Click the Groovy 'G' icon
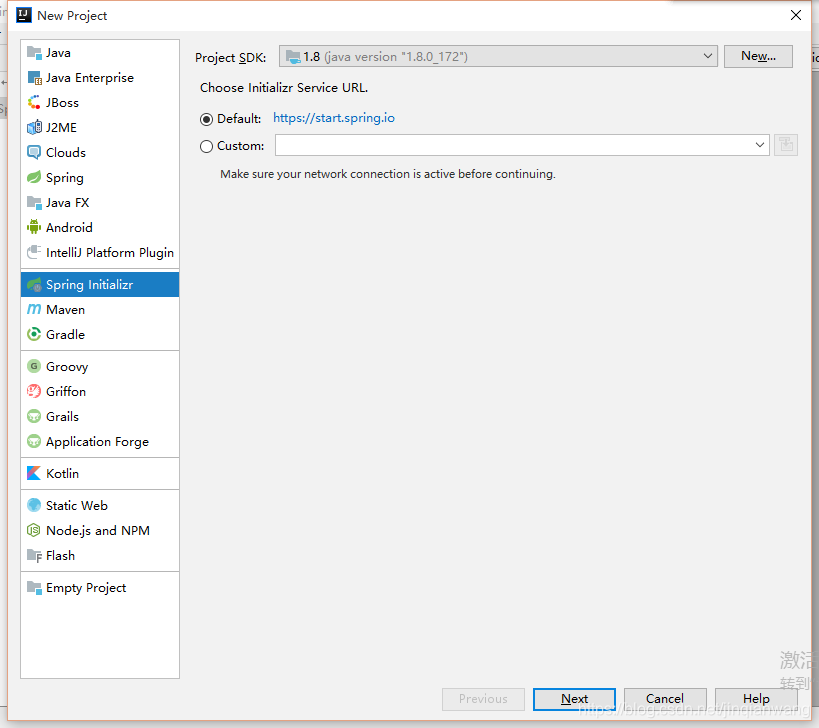 (x=34, y=366)
